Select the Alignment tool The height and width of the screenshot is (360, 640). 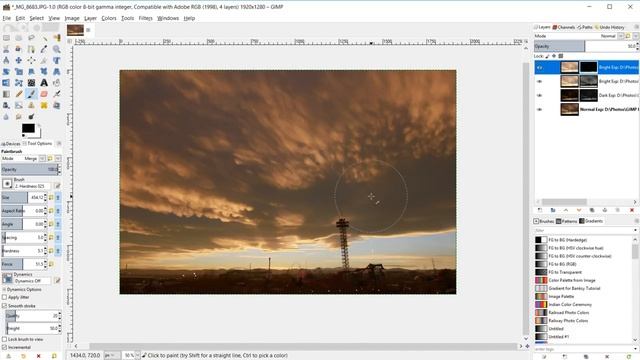[31, 60]
